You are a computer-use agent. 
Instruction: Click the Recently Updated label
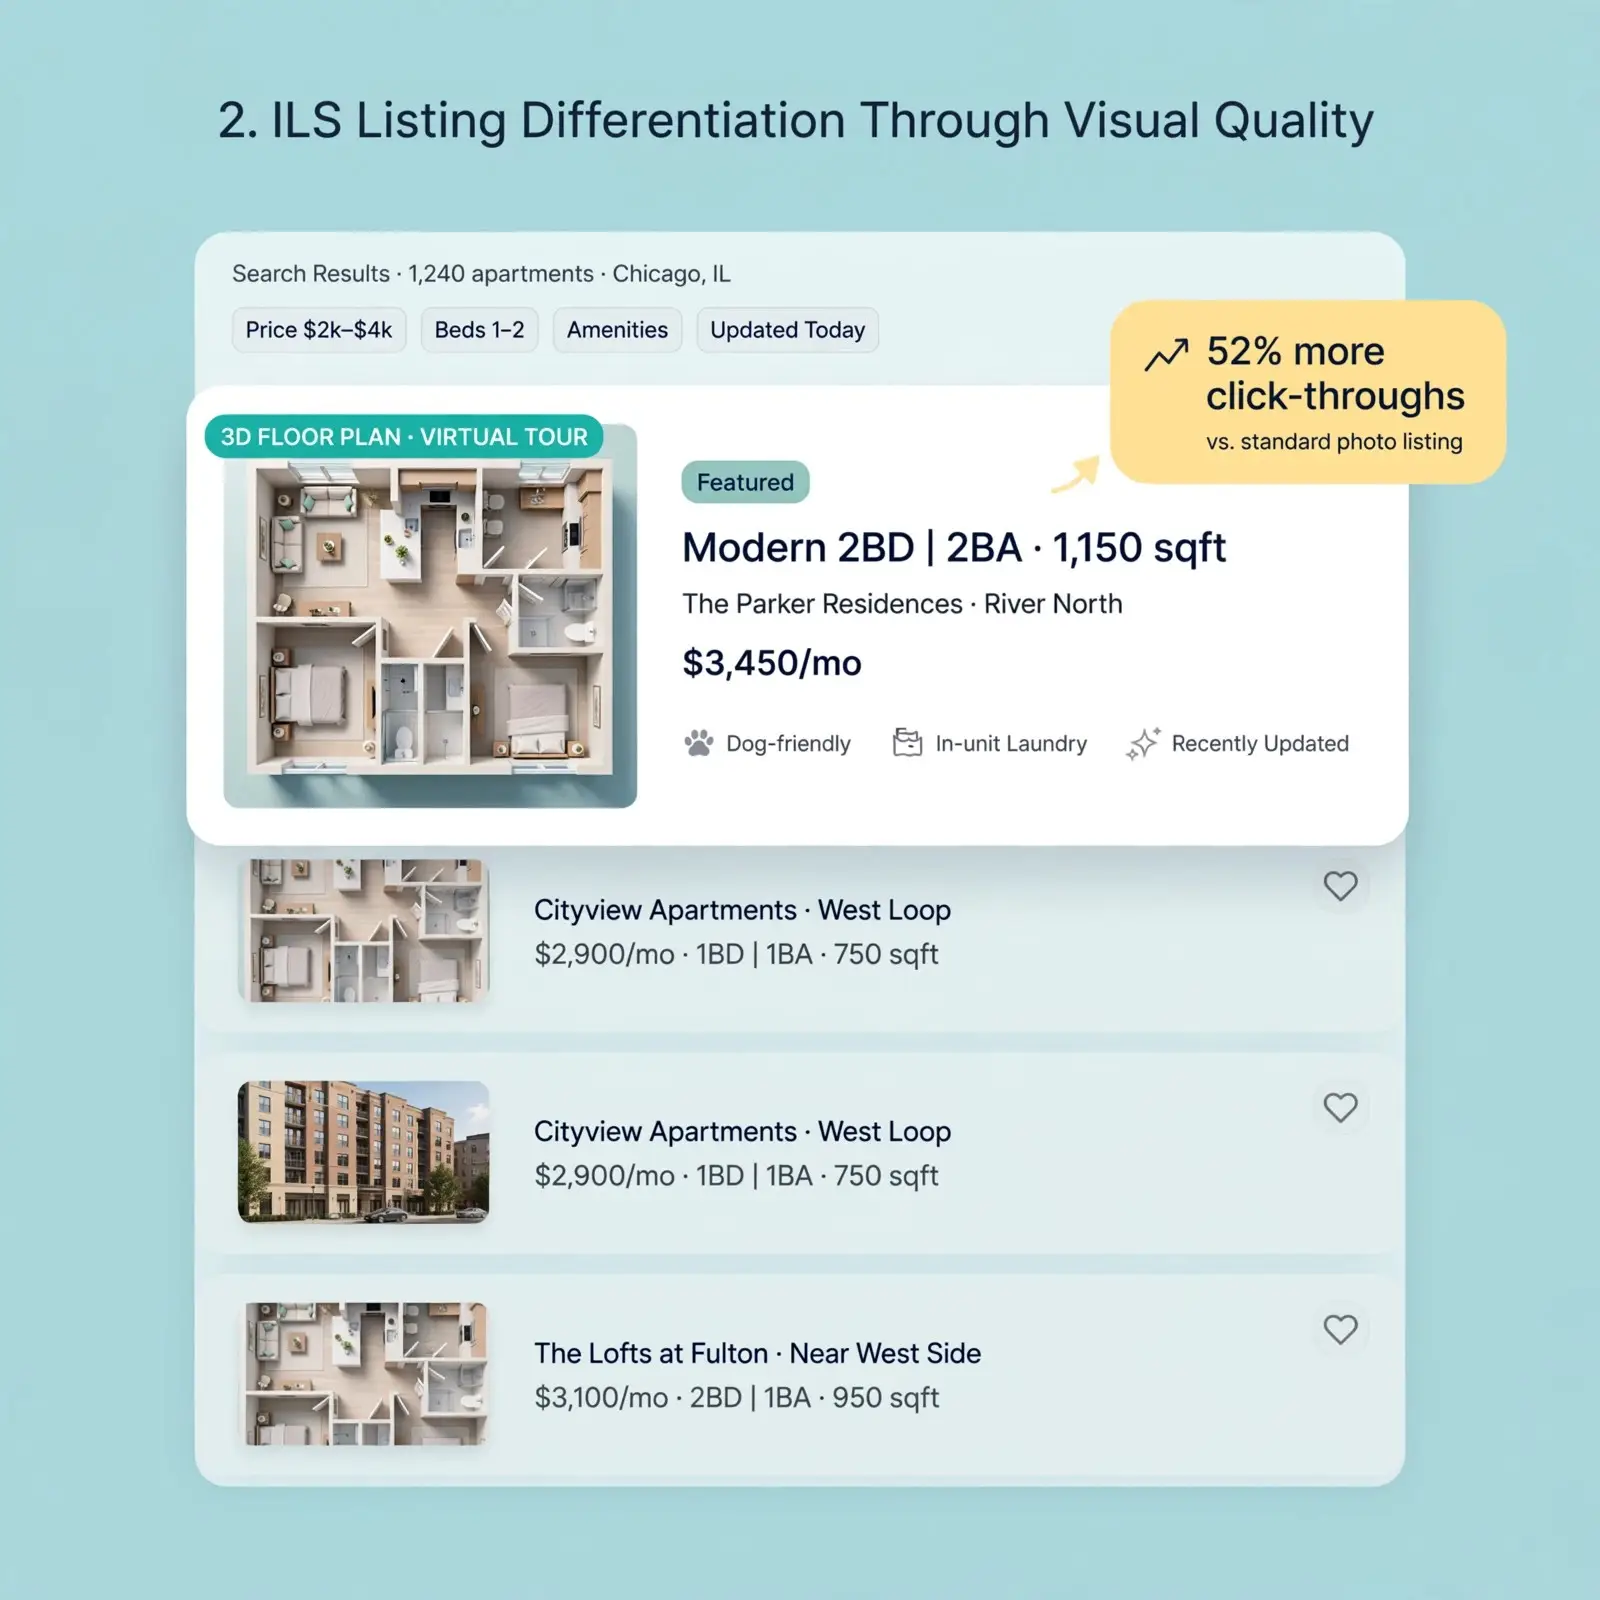pos(1260,744)
